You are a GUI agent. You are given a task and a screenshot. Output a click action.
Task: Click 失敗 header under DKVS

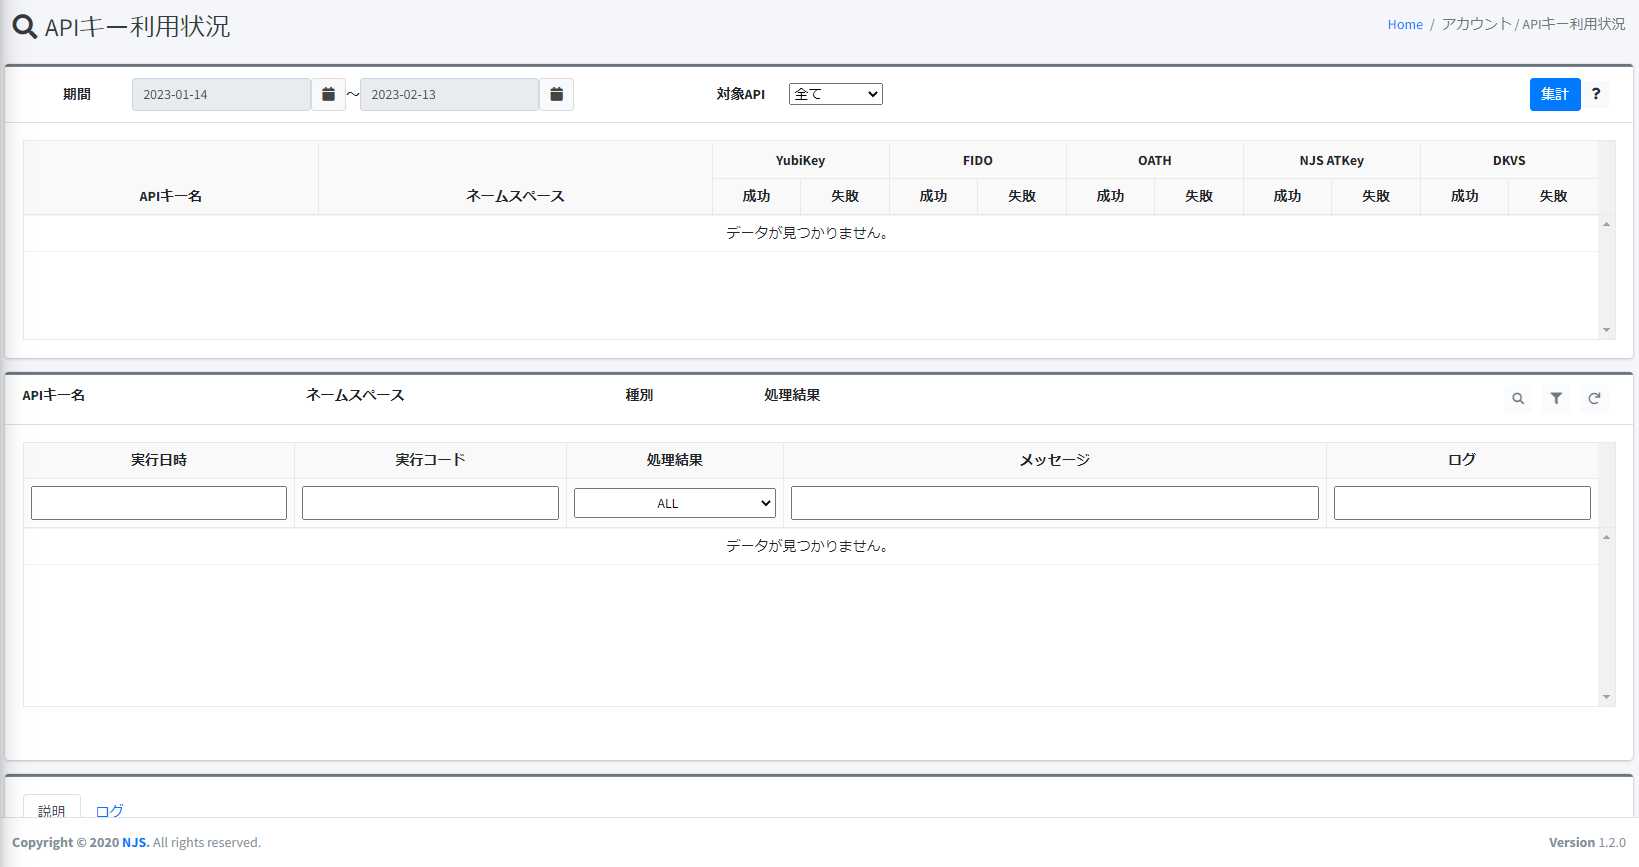pyautogui.click(x=1553, y=196)
